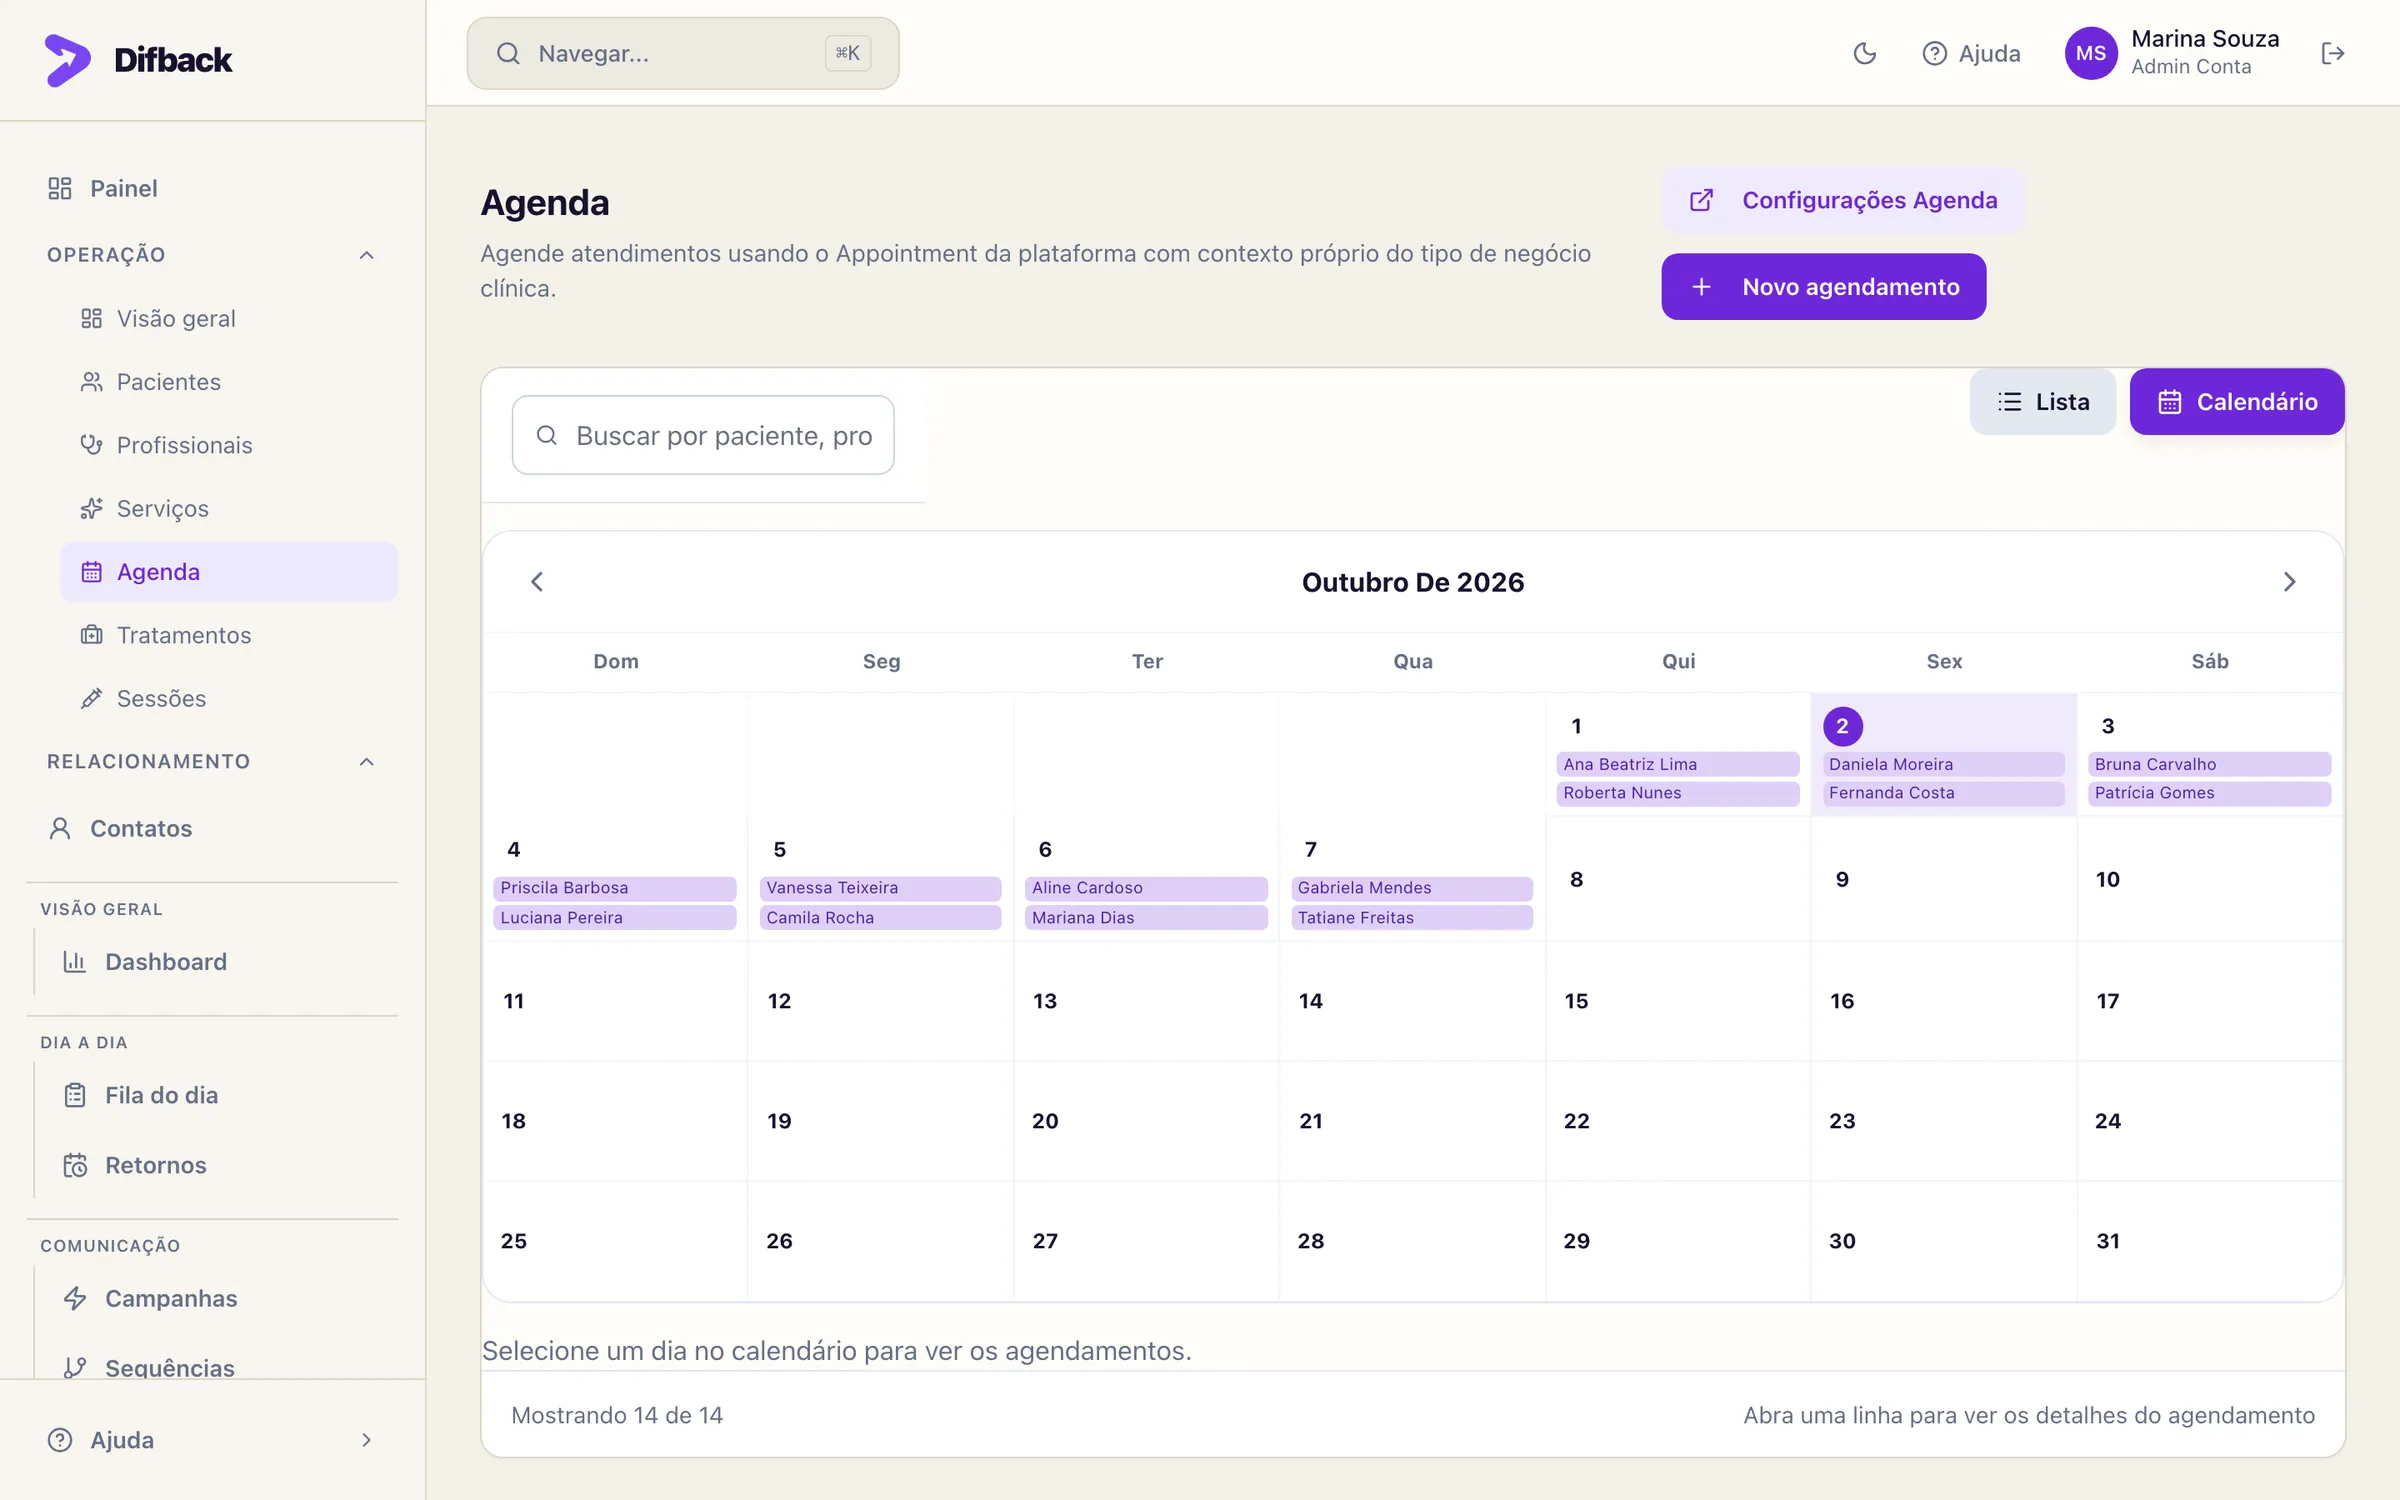Open Camila Rocha appointment
Screen dimensions: 2400x1500
(x=881, y=917)
